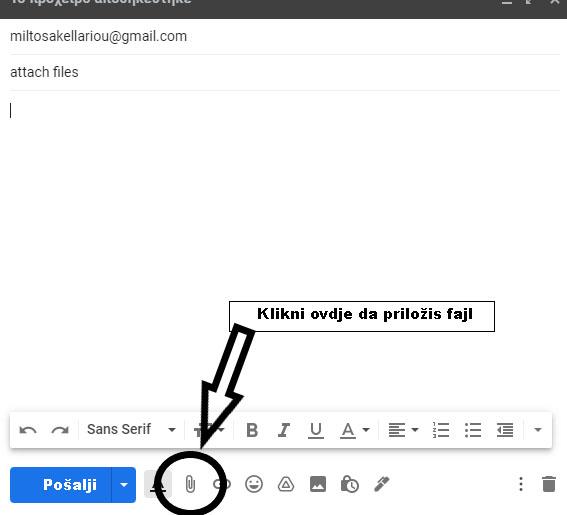
Task: Open more formatting options arrow at toolbar end
Action: click(538, 430)
